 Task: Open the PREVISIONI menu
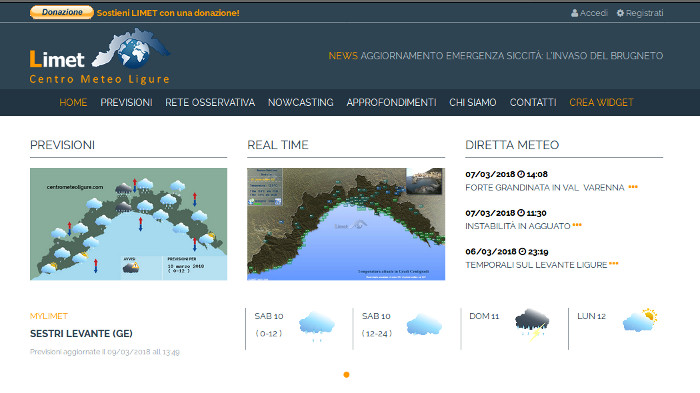coord(126,102)
